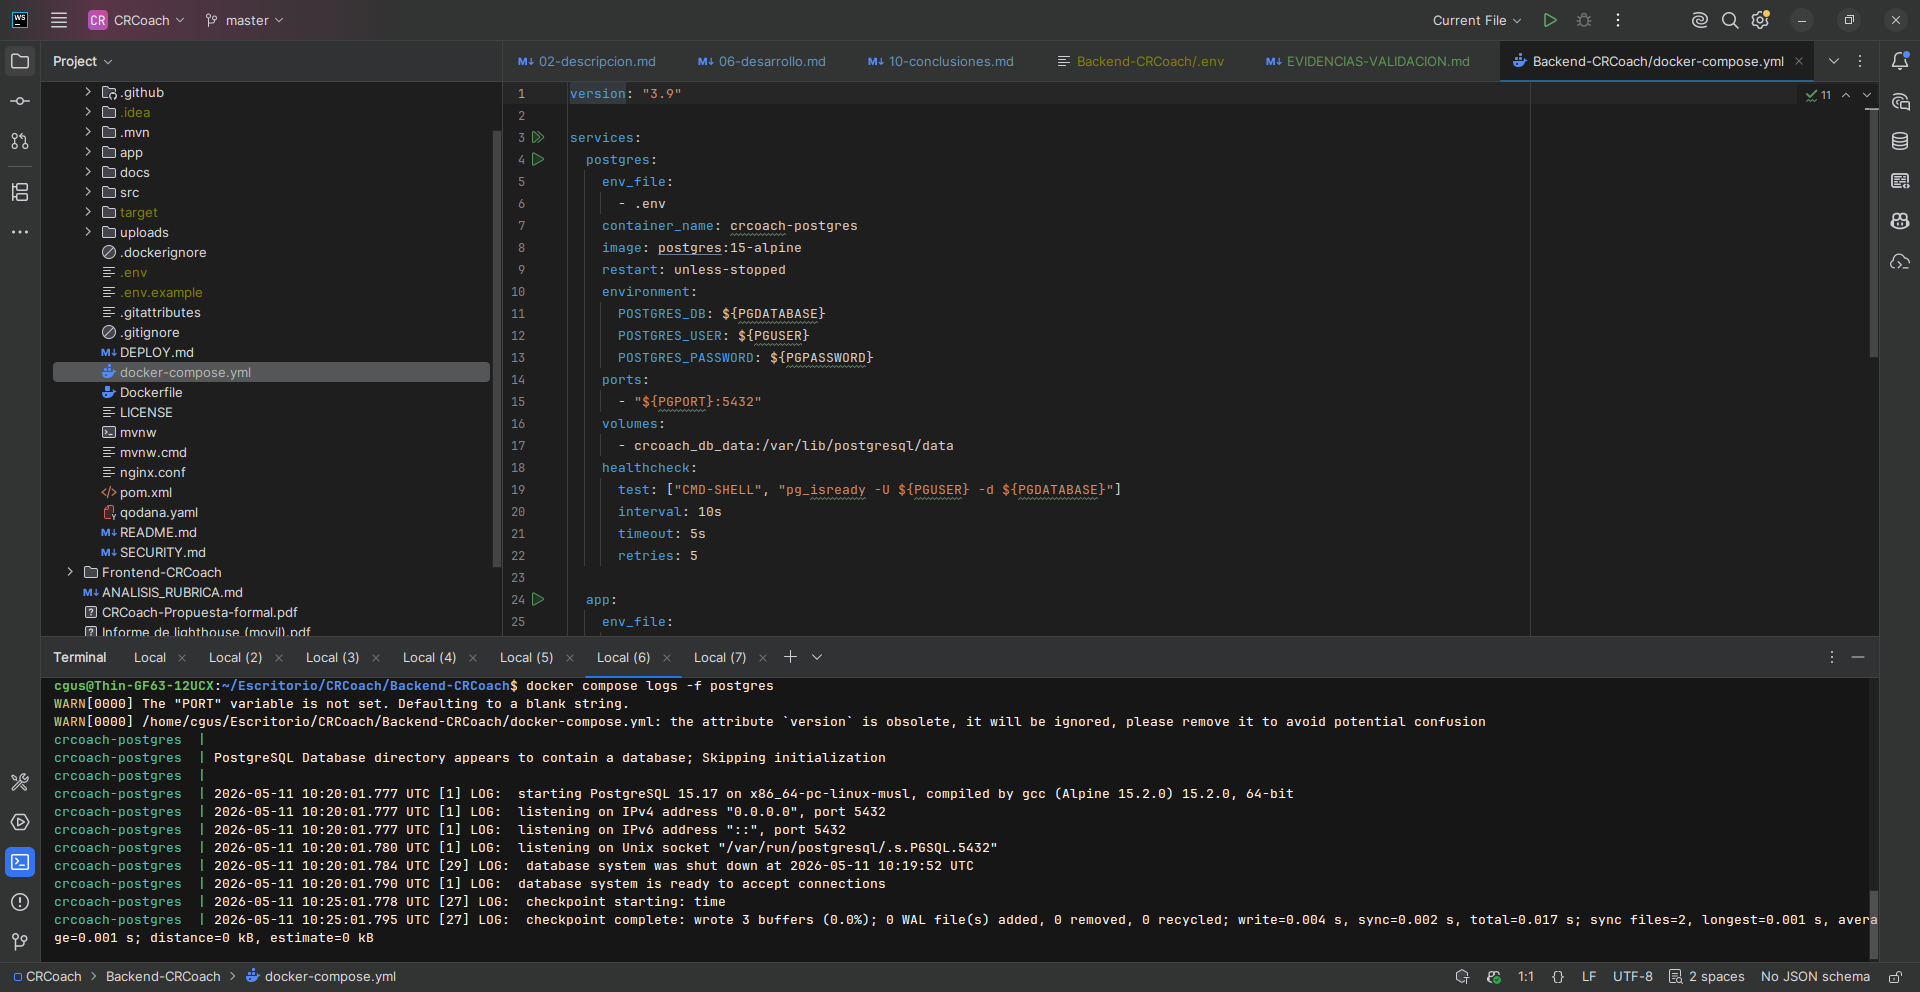This screenshot has height=992, width=1920.
Task: Open the Project tool window
Action: 20,61
